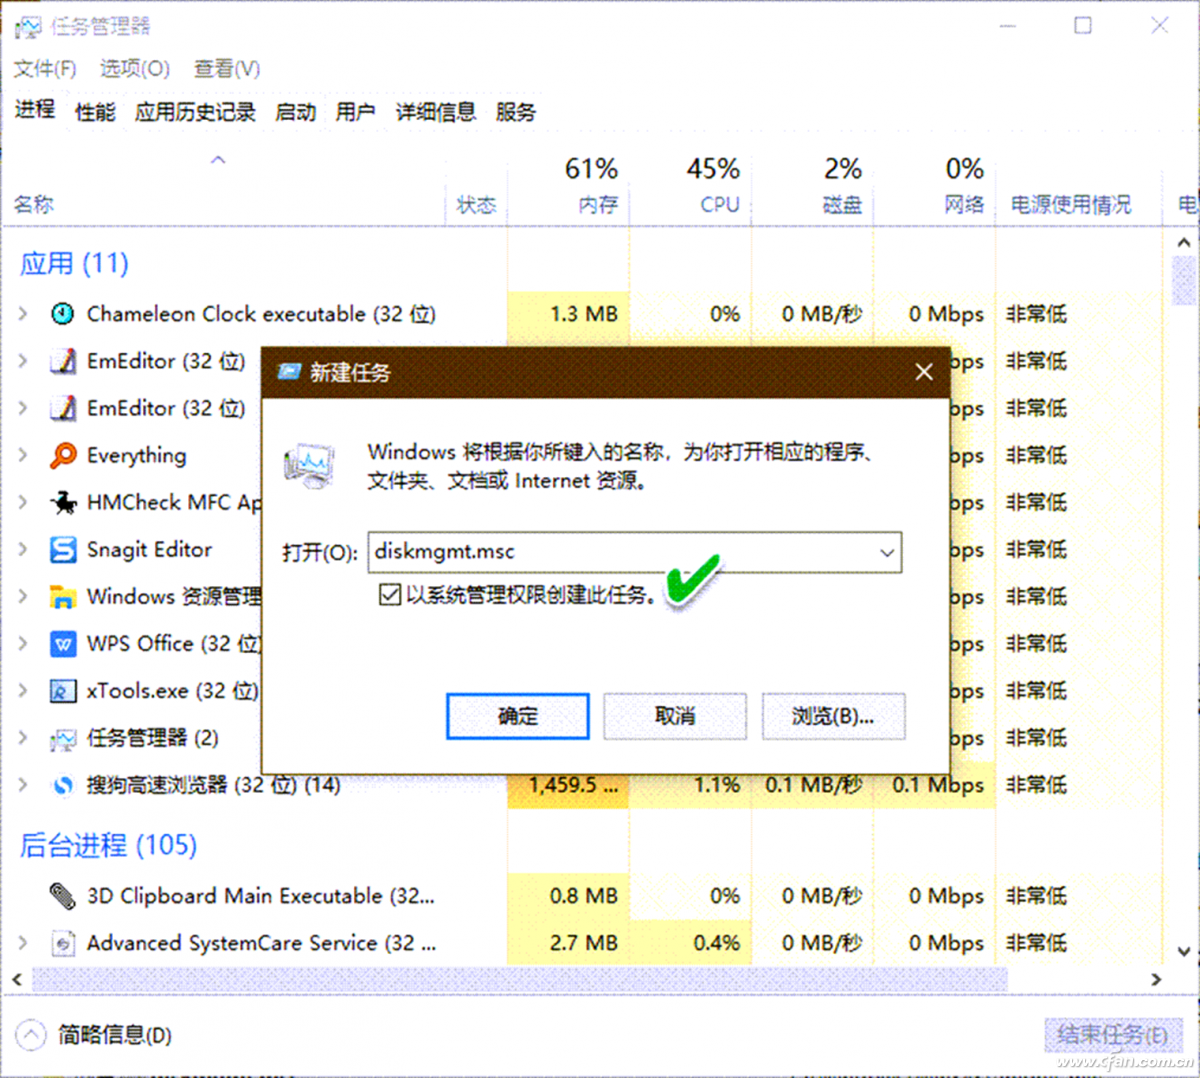Sort by the 网络 column header
This screenshot has width=1200, height=1078.
[964, 205]
